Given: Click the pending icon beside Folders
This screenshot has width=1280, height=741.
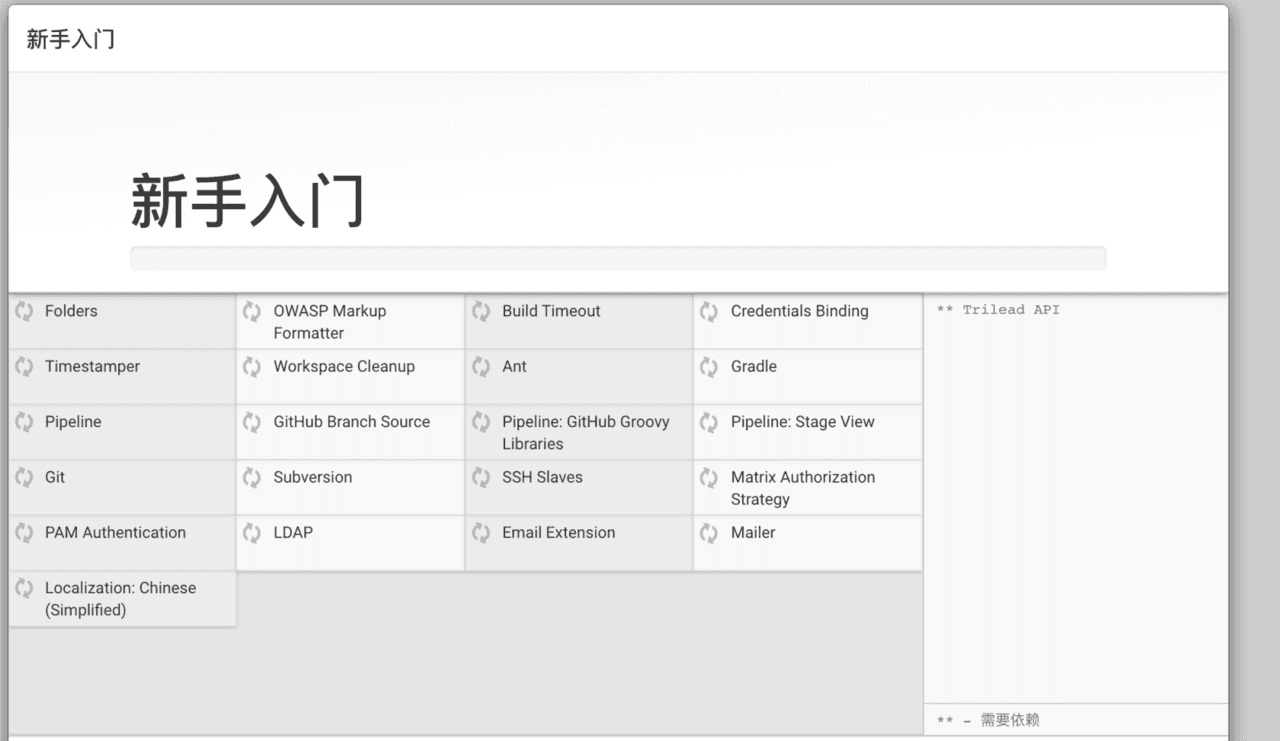Looking at the screenshot, I should click(24, 311).
